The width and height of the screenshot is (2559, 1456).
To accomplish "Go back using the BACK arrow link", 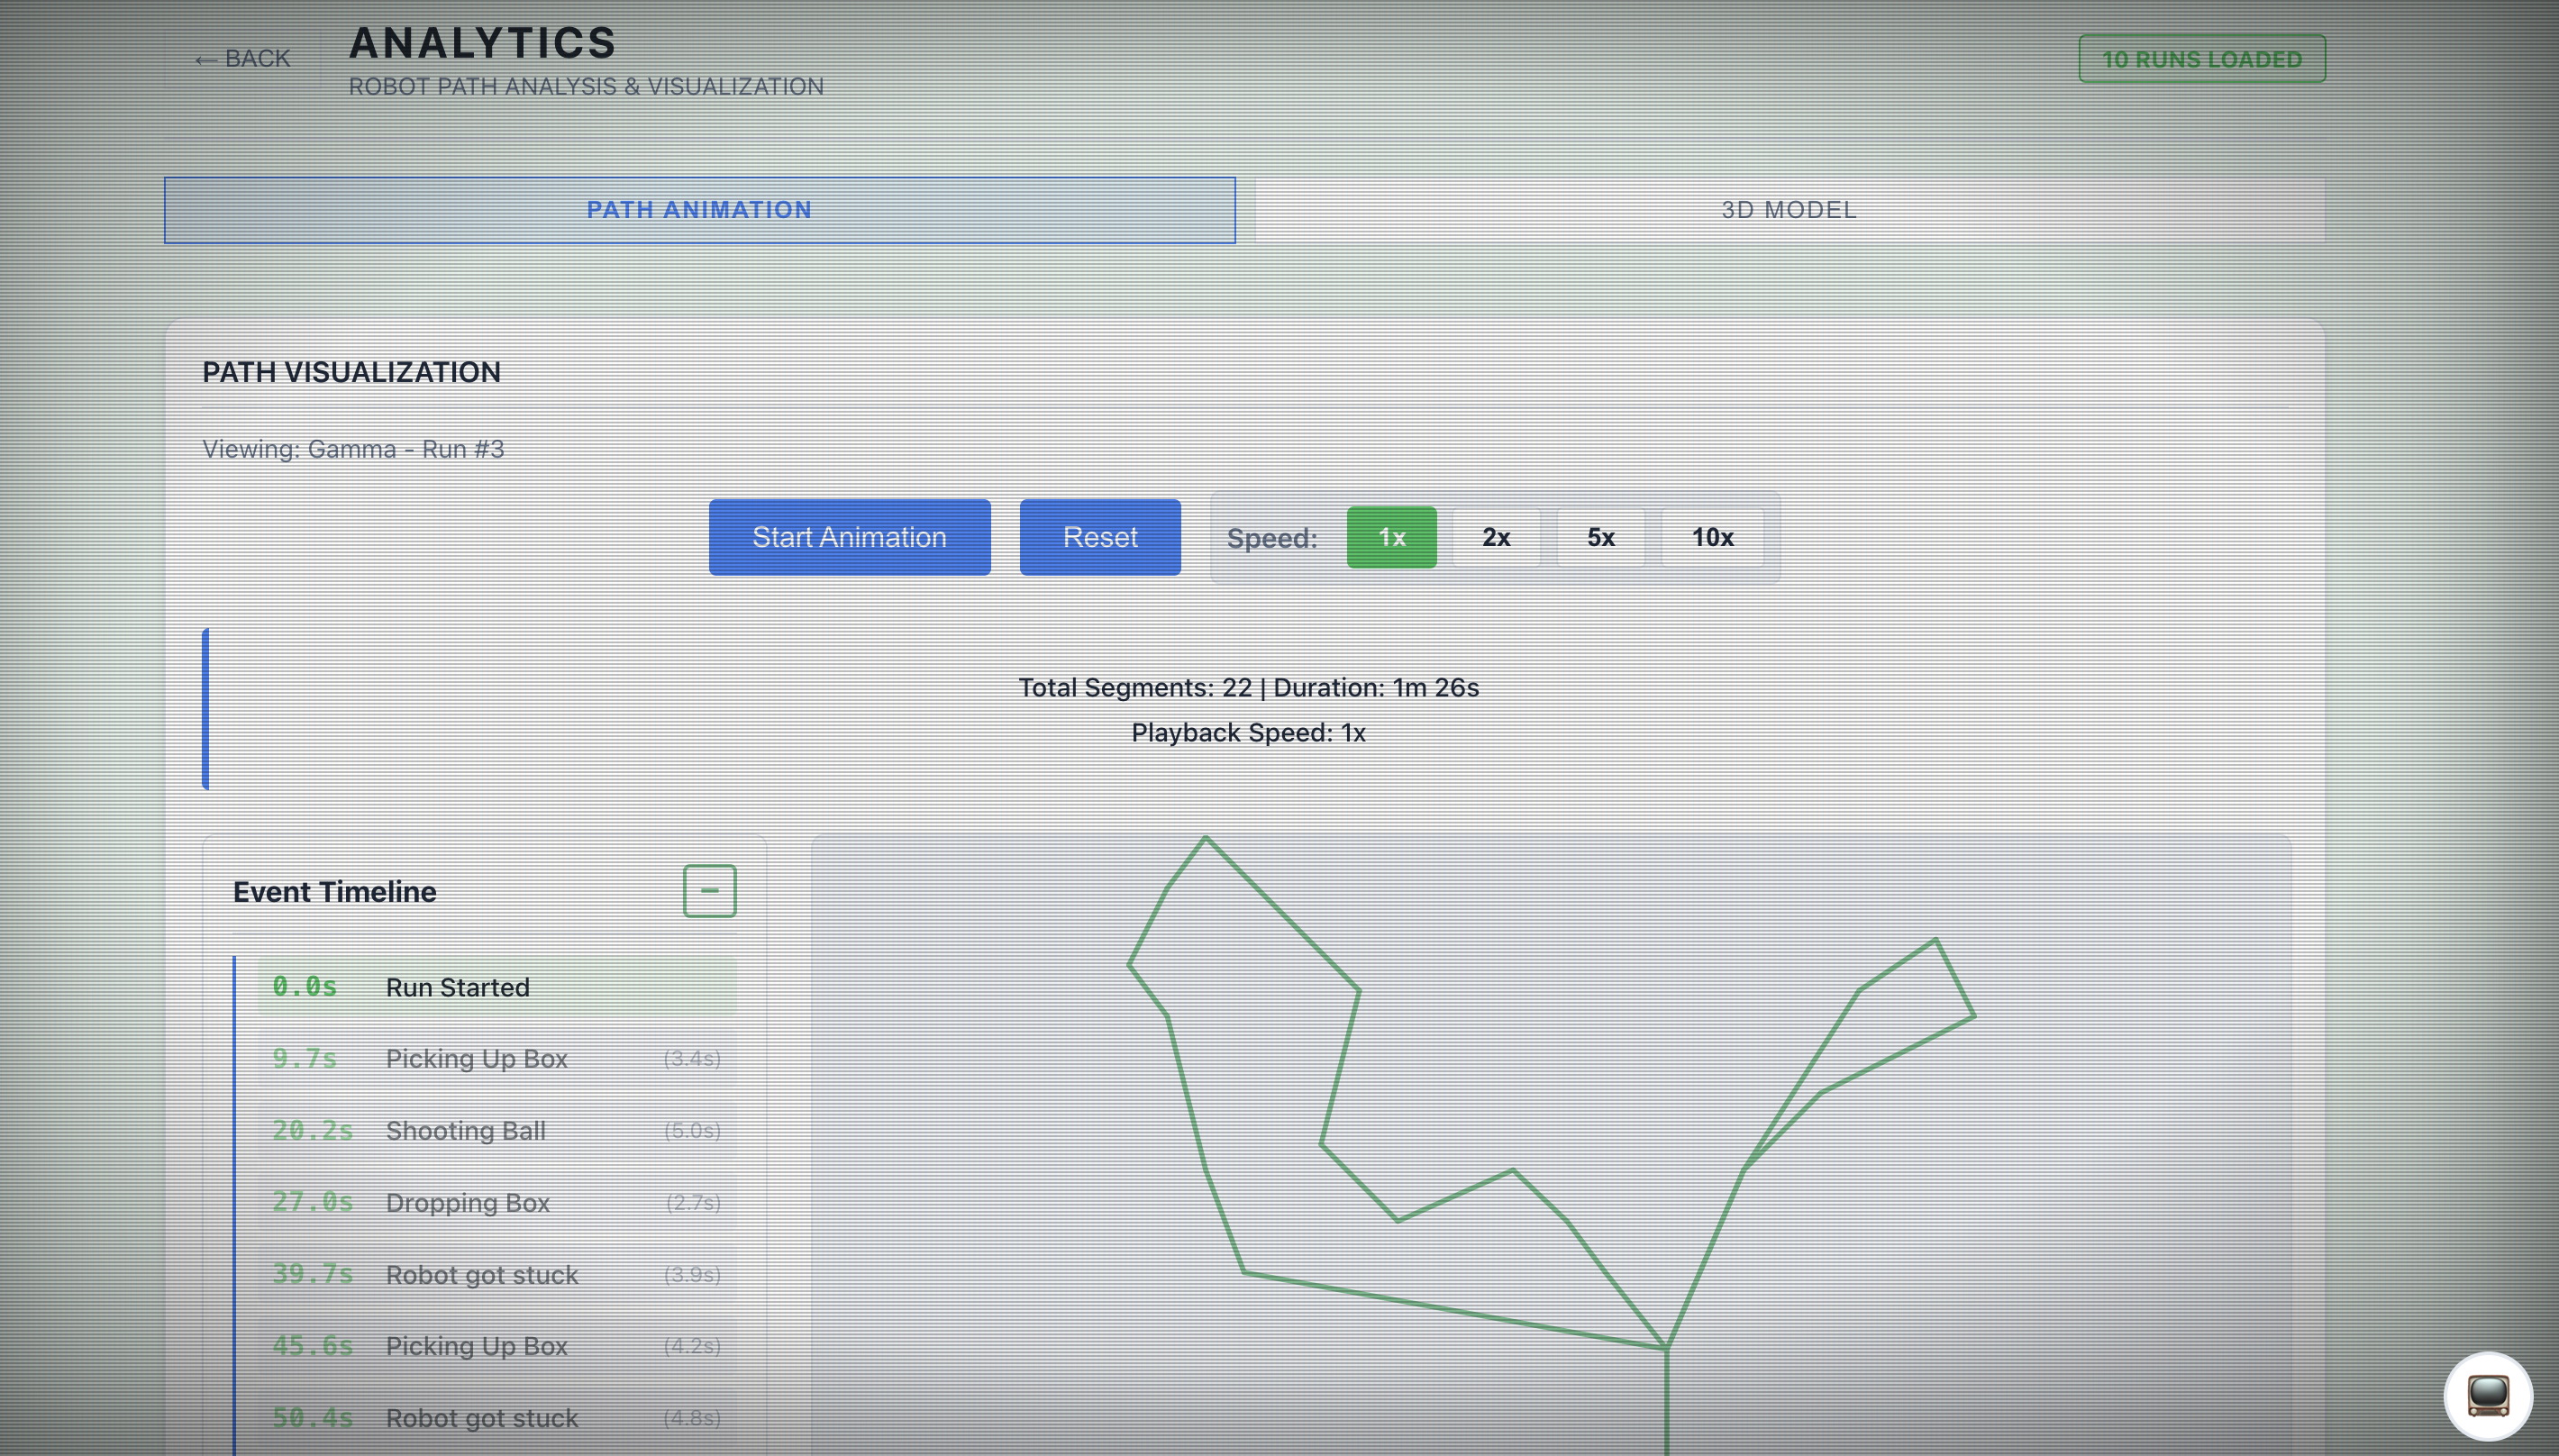I will [242, 59].
